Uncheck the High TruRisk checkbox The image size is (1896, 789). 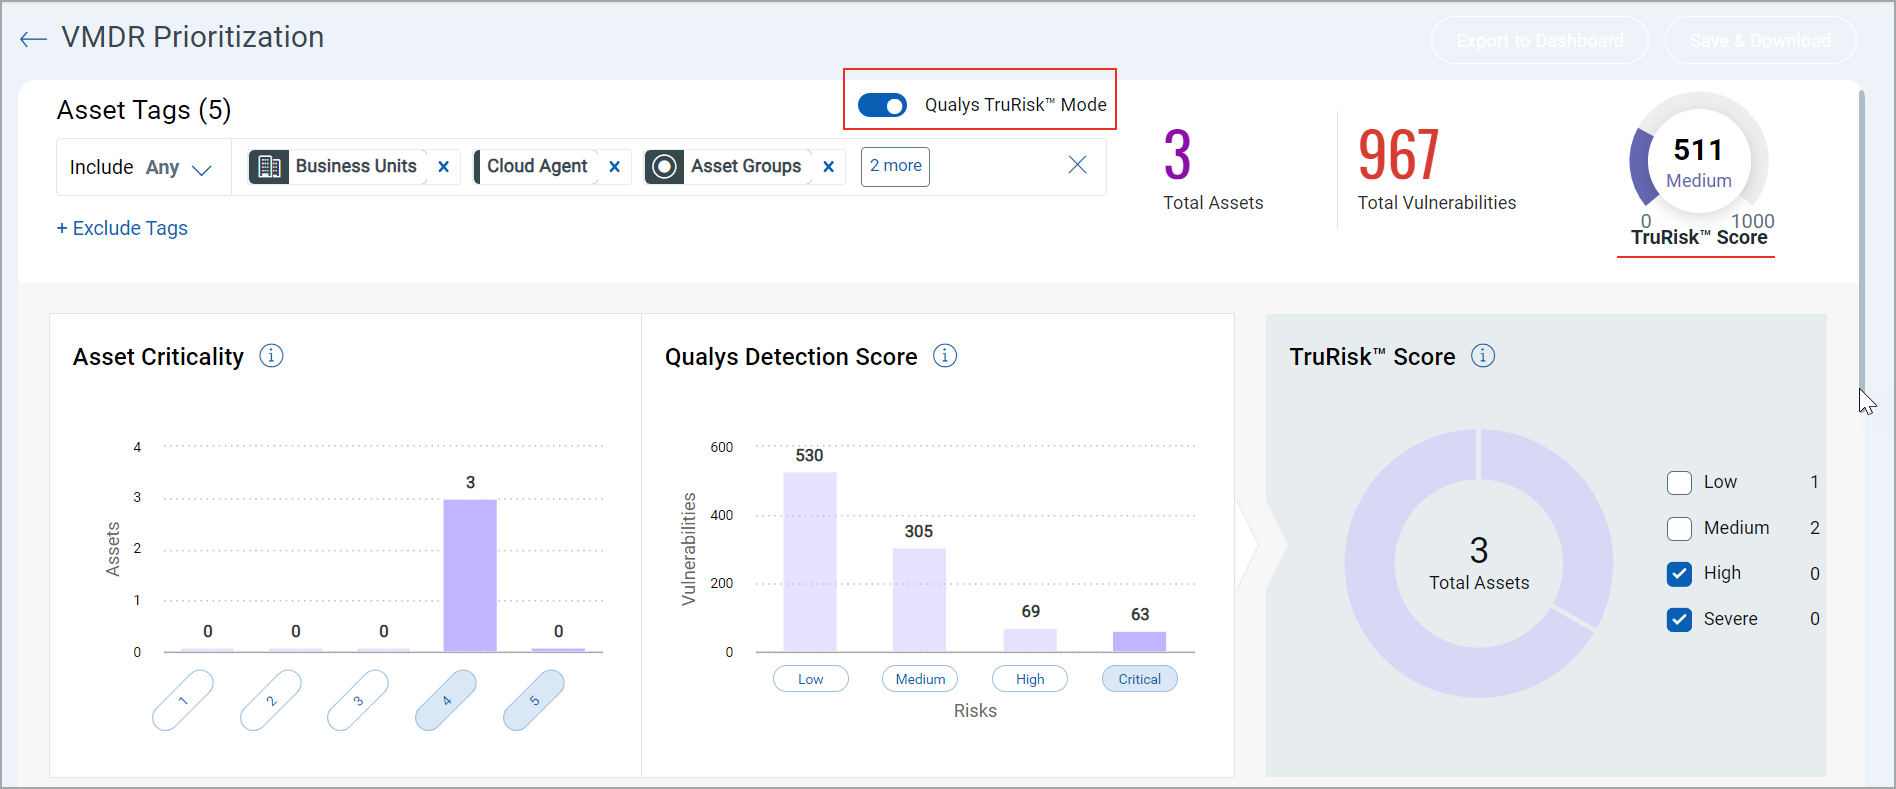tap(1679, 574)
